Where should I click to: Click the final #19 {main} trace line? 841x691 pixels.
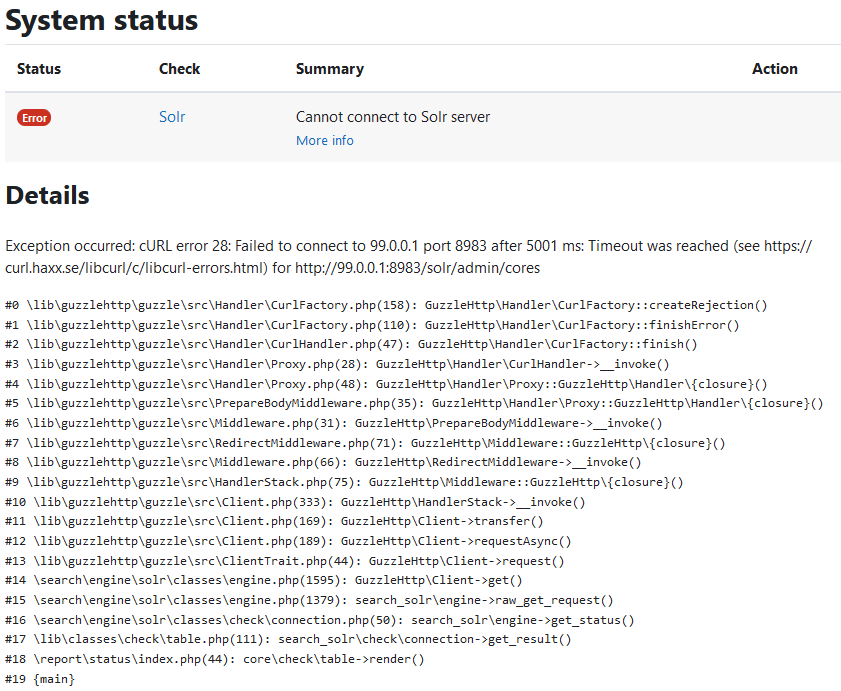[40, 679]
